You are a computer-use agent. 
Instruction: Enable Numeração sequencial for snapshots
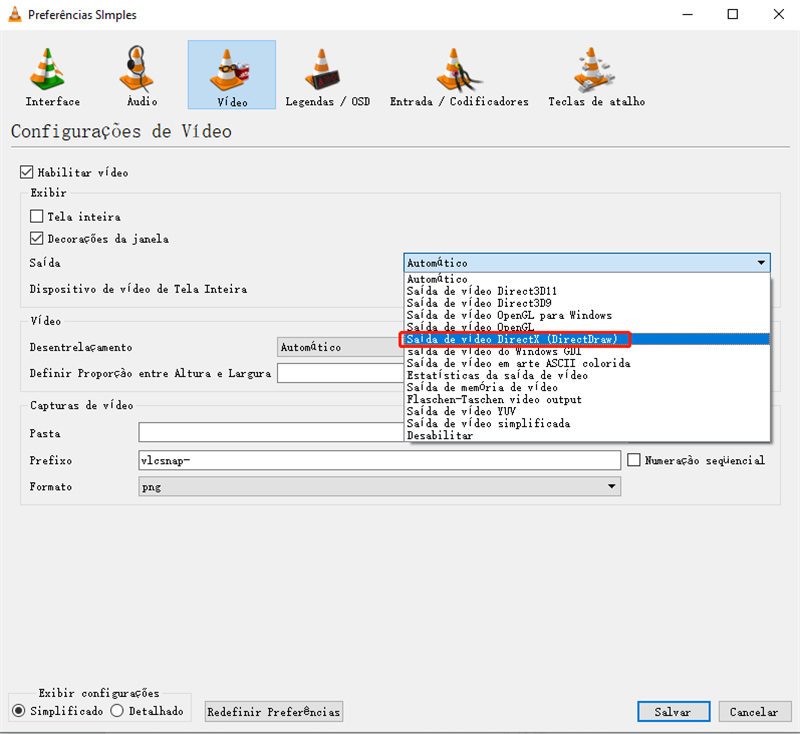[635, 460]
